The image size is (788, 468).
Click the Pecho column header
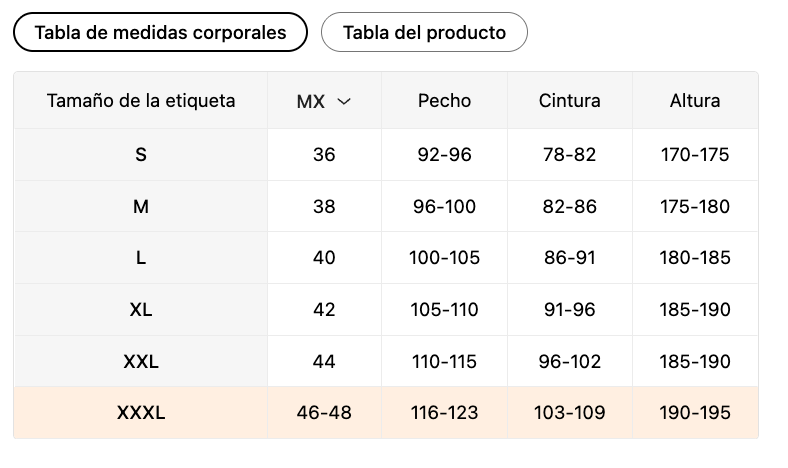tap(444, 101)
